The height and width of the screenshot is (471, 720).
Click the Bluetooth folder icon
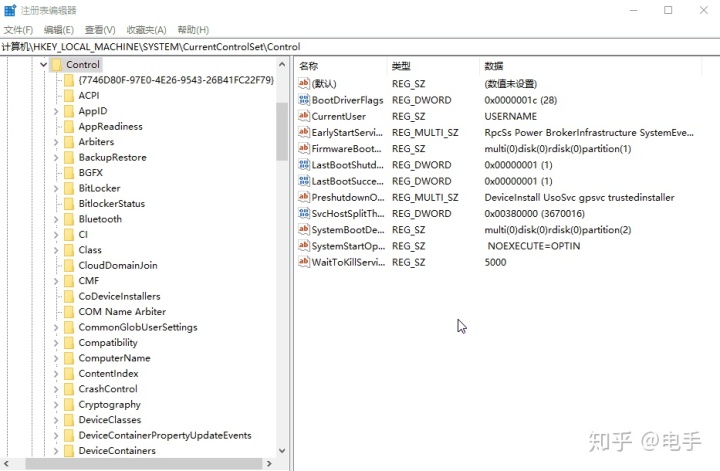(x=69, y=219)
